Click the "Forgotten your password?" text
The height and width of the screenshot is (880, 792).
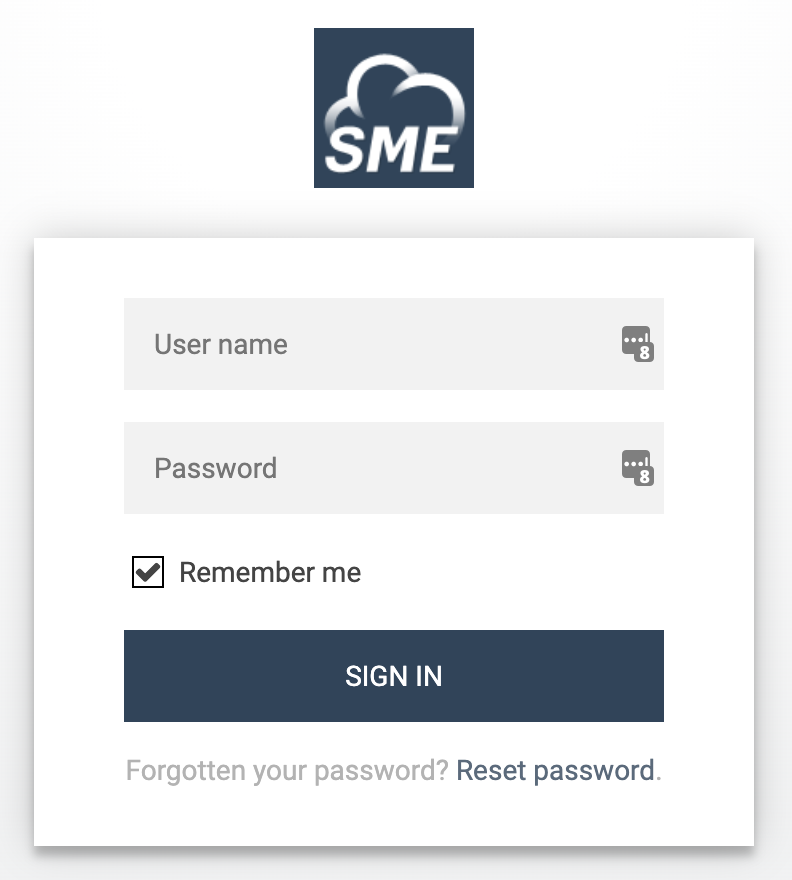287,771
